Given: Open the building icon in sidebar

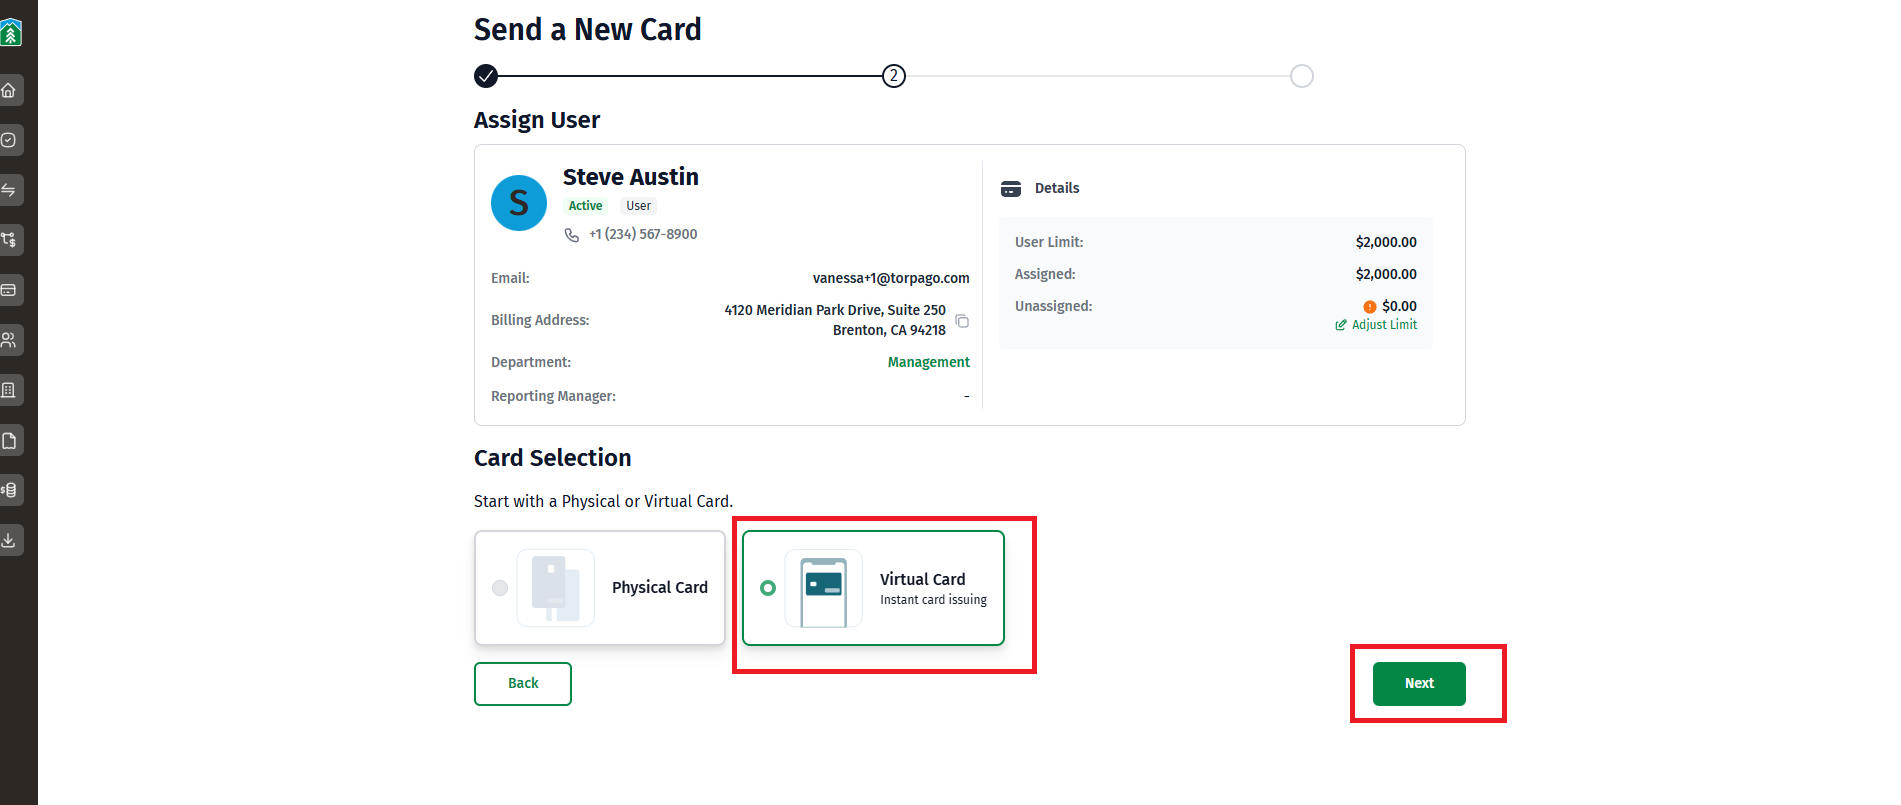Looking at the screenshot, I should (x=9, y=390).
